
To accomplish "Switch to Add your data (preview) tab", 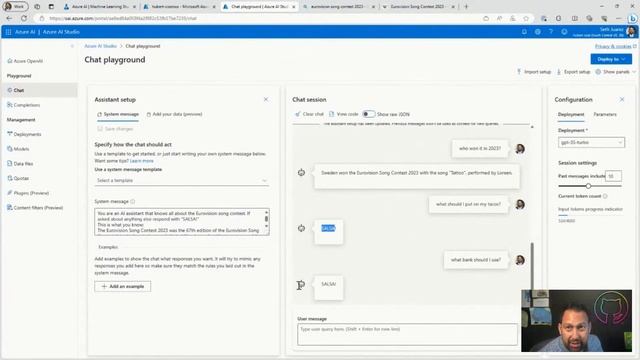I will pyautogui.click(x=174, y=114).
